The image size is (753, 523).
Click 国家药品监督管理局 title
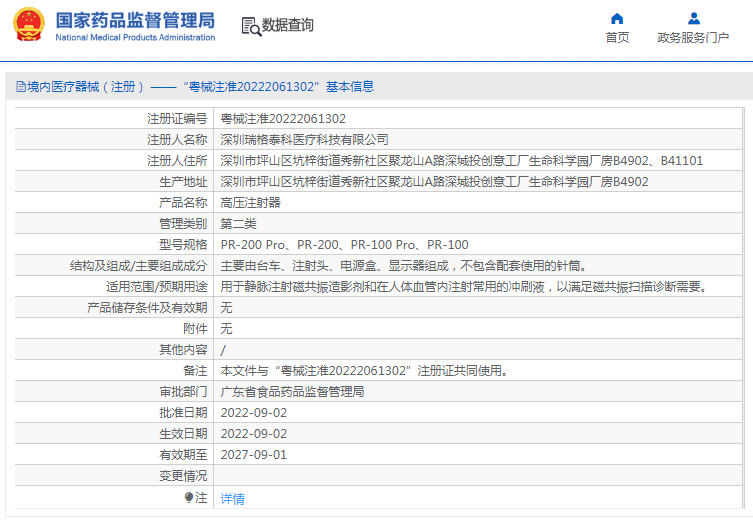pos(135,21)
